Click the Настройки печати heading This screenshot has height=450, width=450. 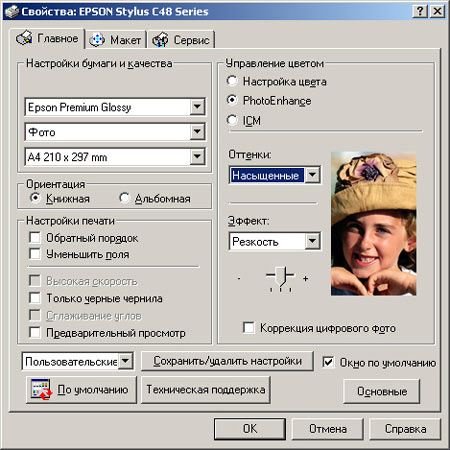(x=70, y=221)
